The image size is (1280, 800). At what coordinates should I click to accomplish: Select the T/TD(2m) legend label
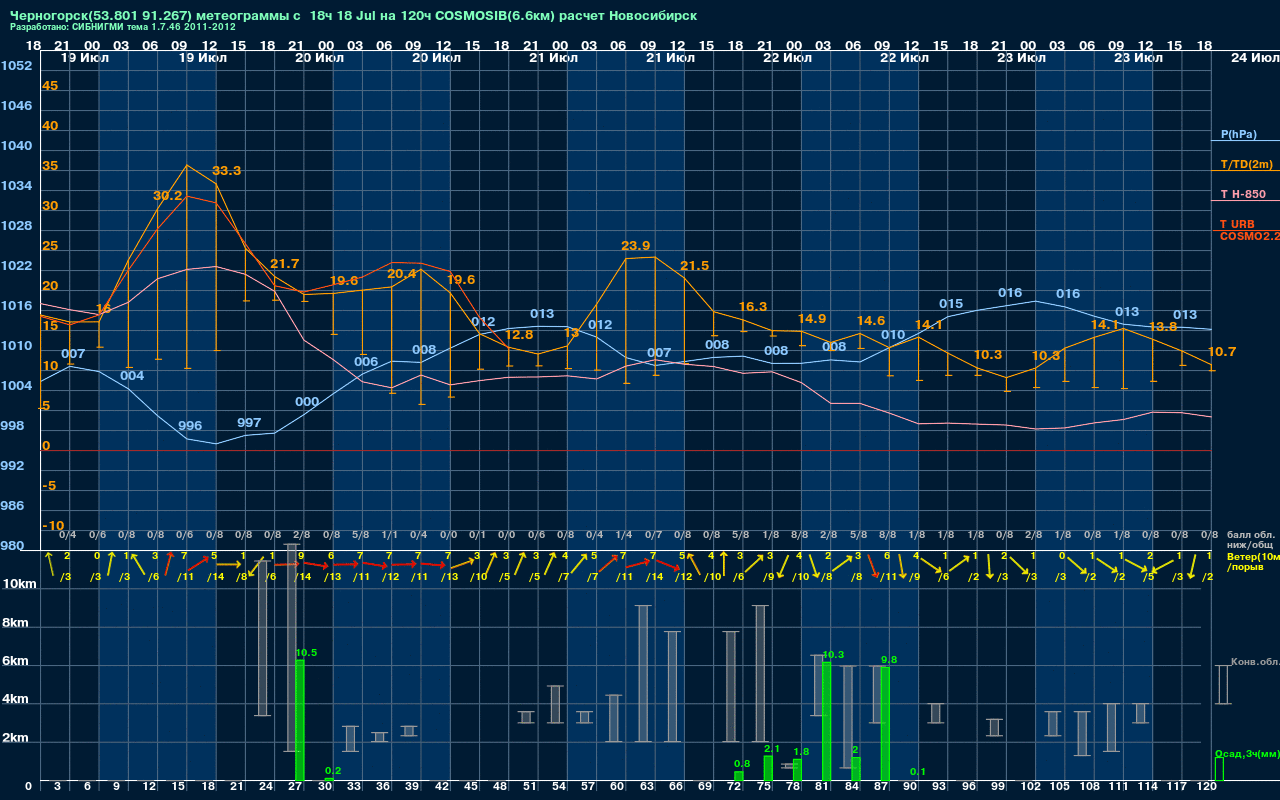tap(1246, 164)
